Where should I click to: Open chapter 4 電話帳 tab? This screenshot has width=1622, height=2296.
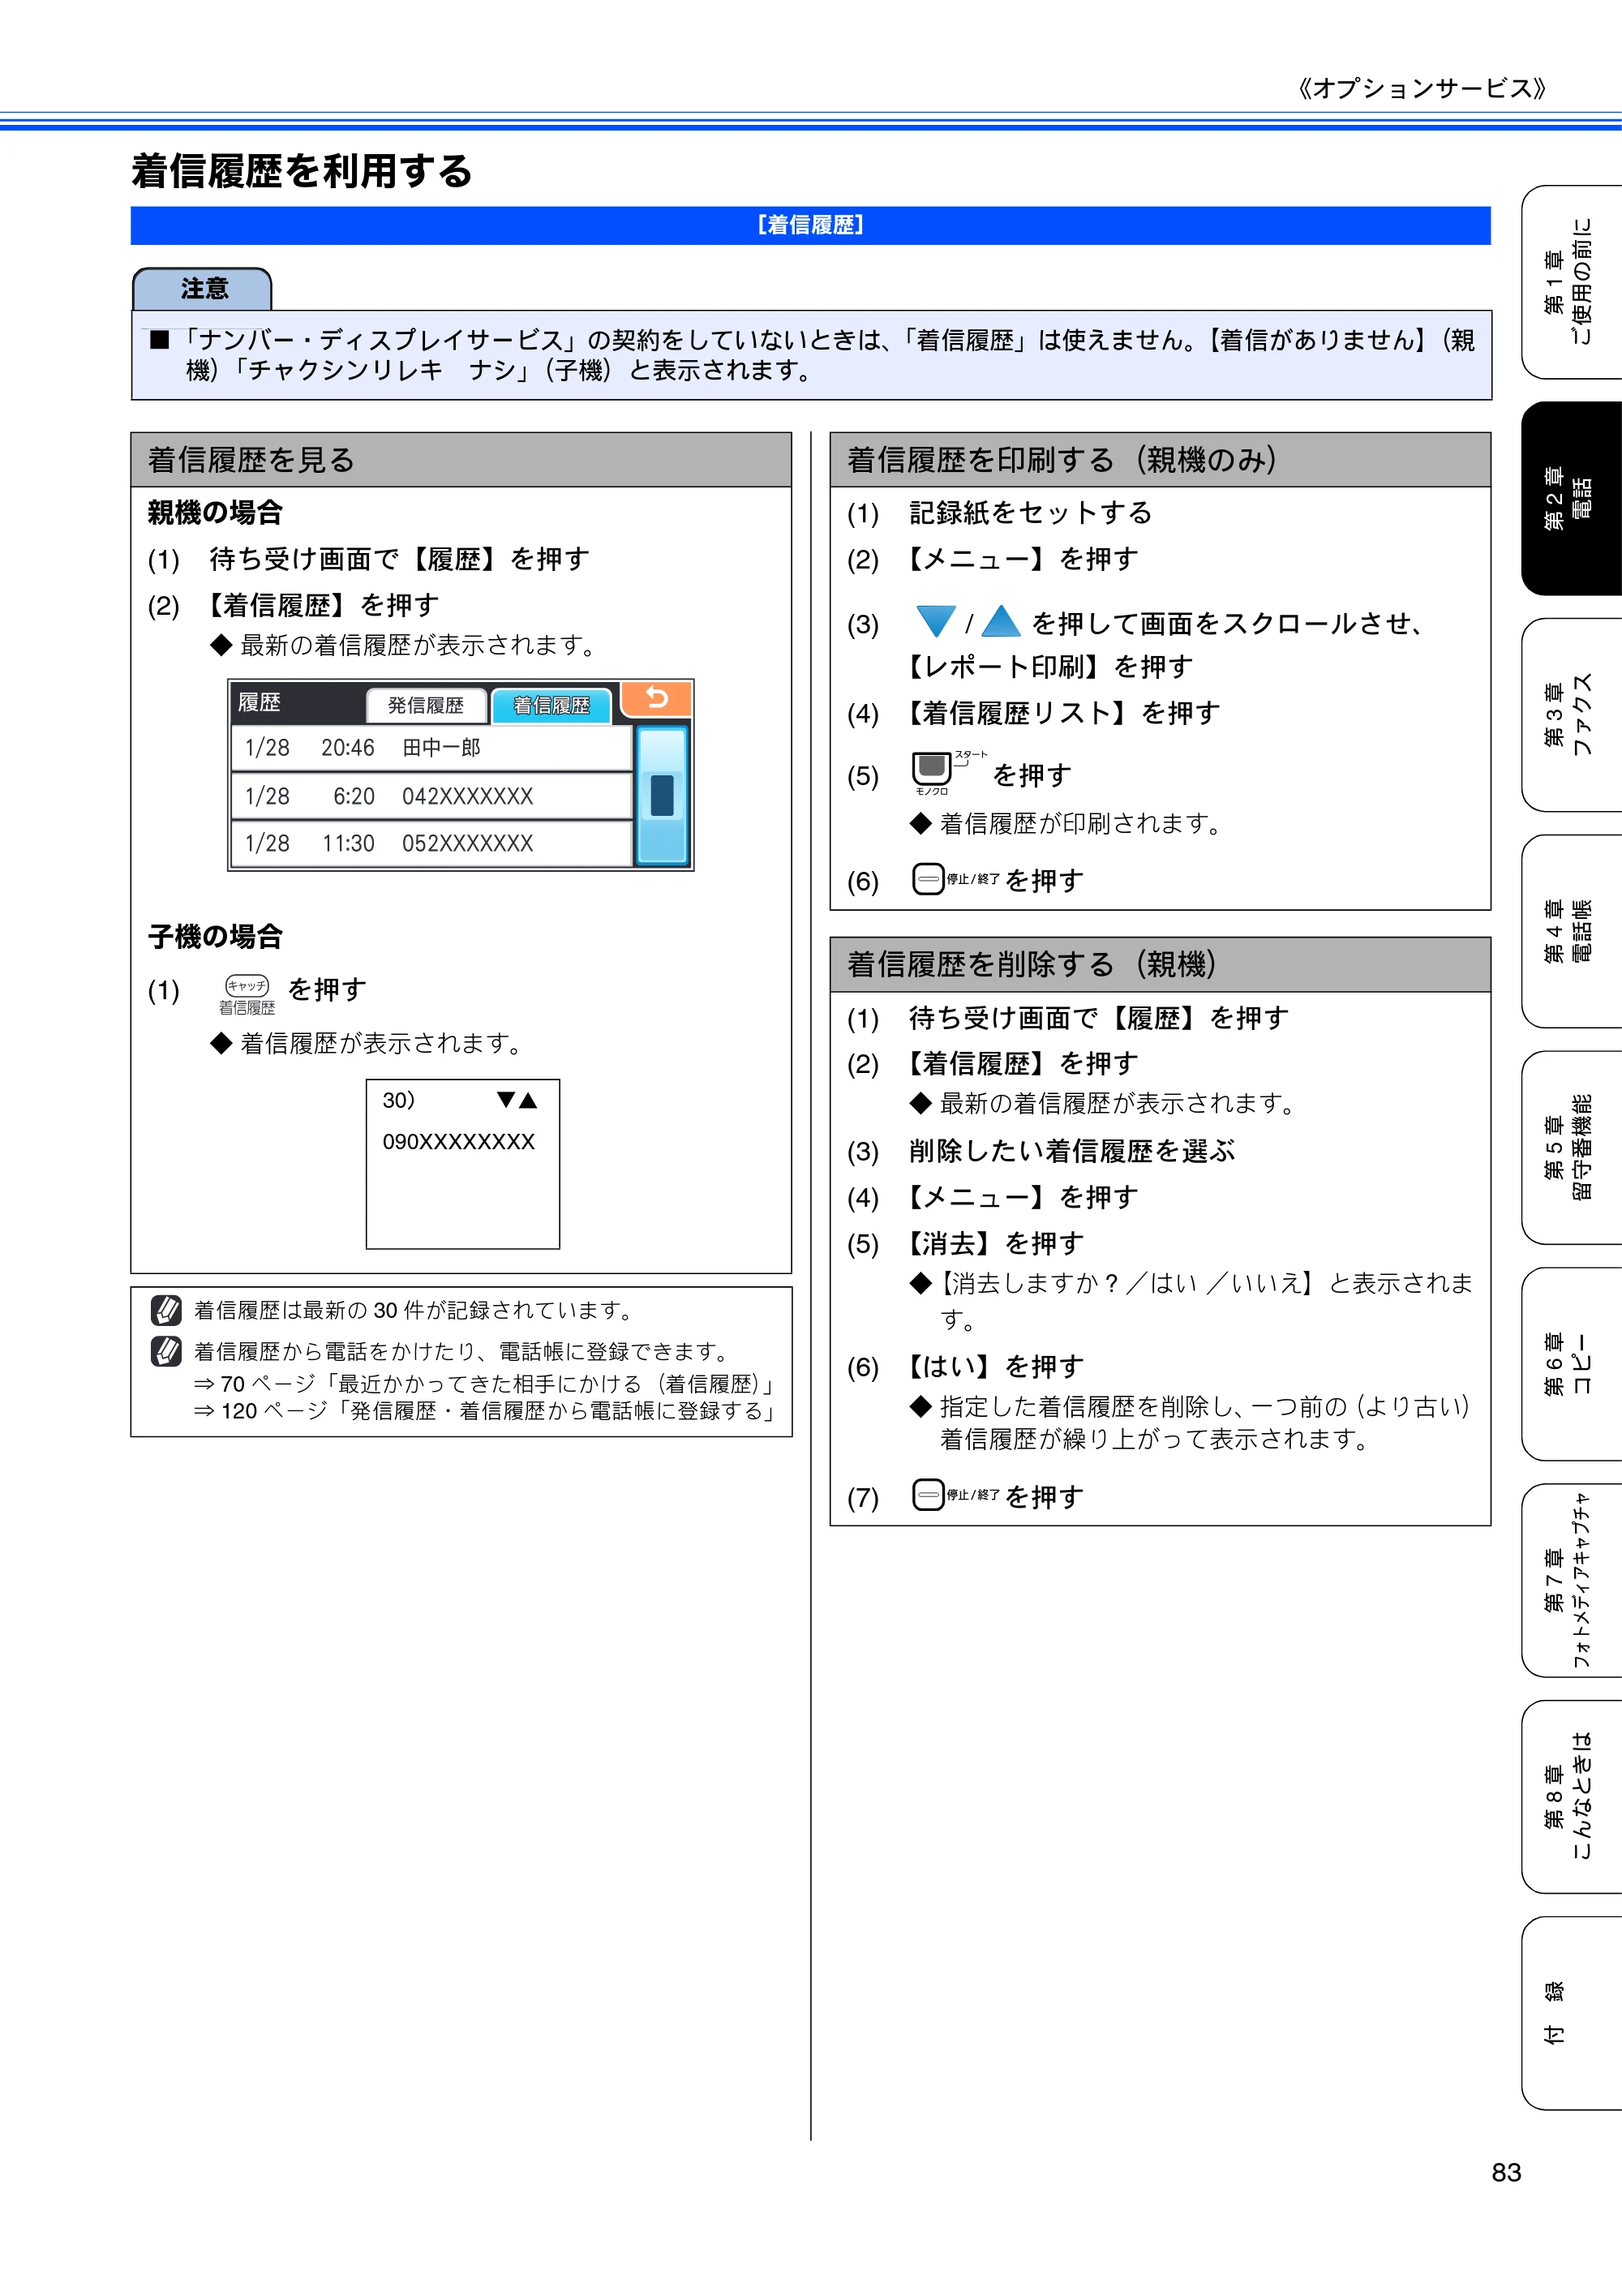(x=1571, y=931)
